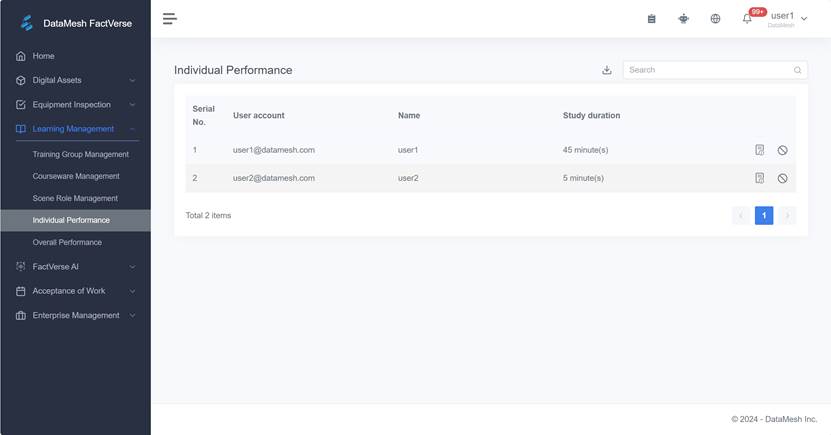
Task: View details report icon for user1
Action: [x=760, y=150]
